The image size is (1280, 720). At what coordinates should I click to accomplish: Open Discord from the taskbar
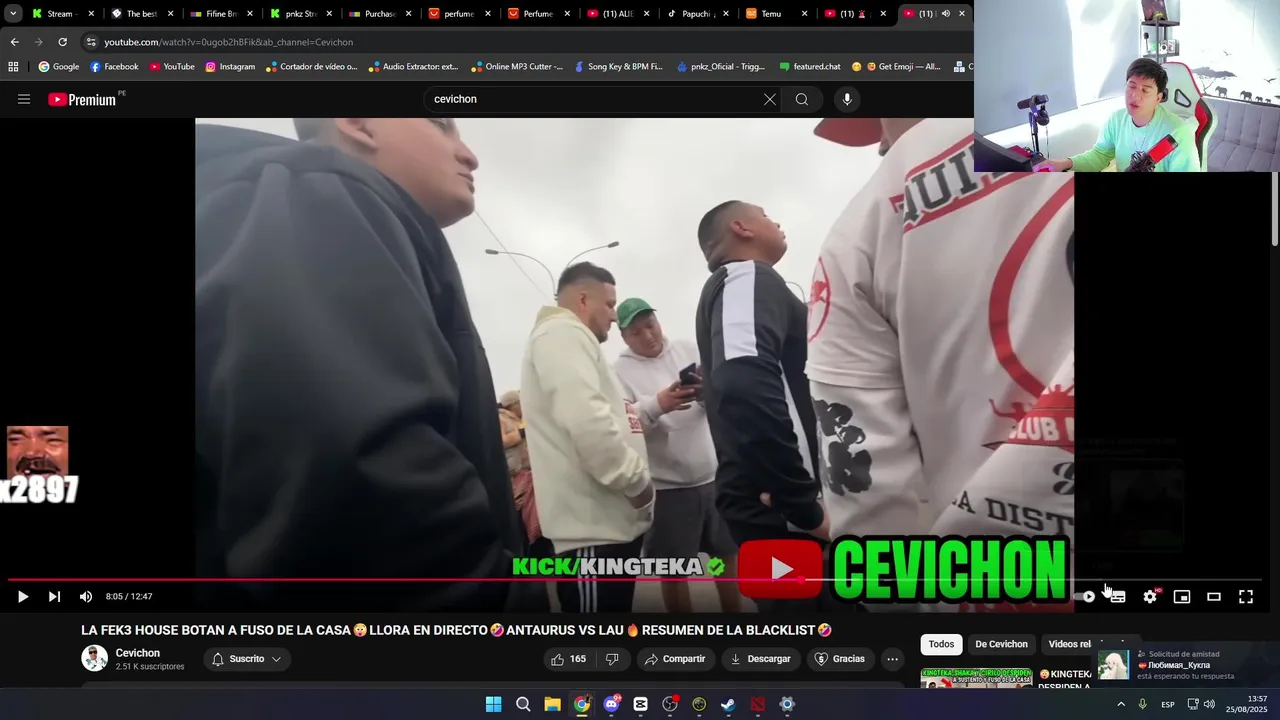611,704
